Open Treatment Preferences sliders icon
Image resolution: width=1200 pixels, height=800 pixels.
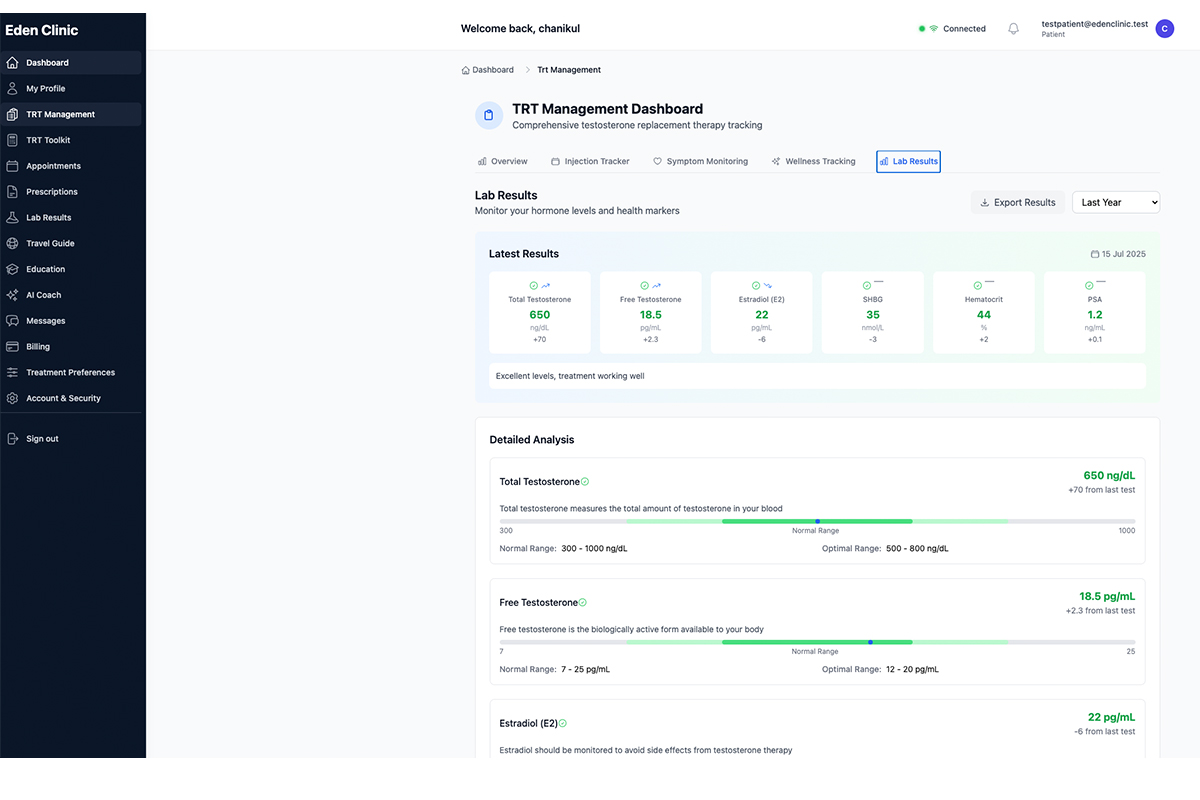click(12, 371)
